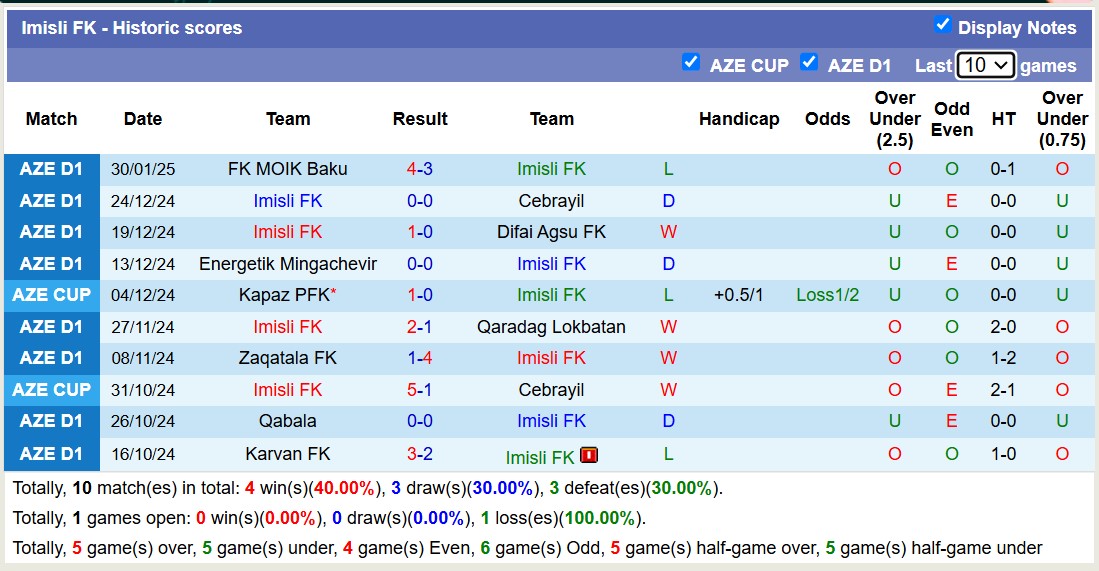Click the Difai Agsu FK team name
The width and height of the screenshot is (1099, 571).
551,232
